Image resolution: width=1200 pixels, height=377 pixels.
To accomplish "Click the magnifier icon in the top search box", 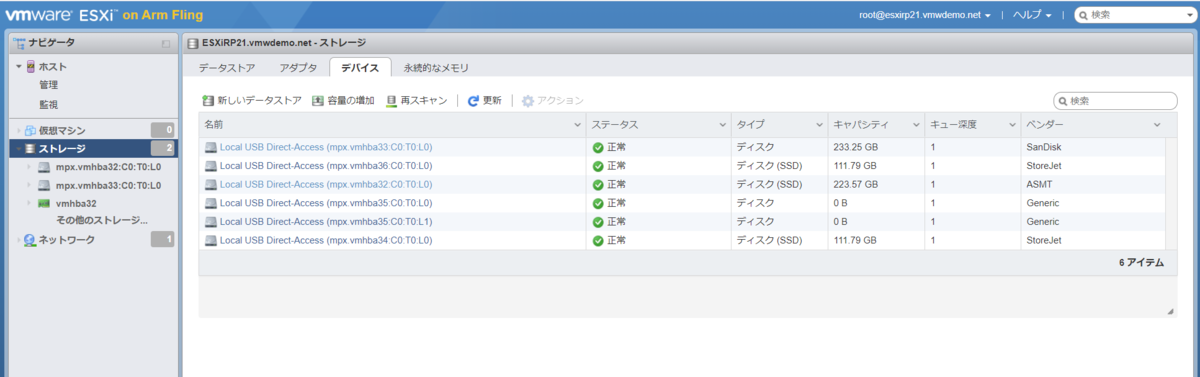I will (x=1082, y=15).
